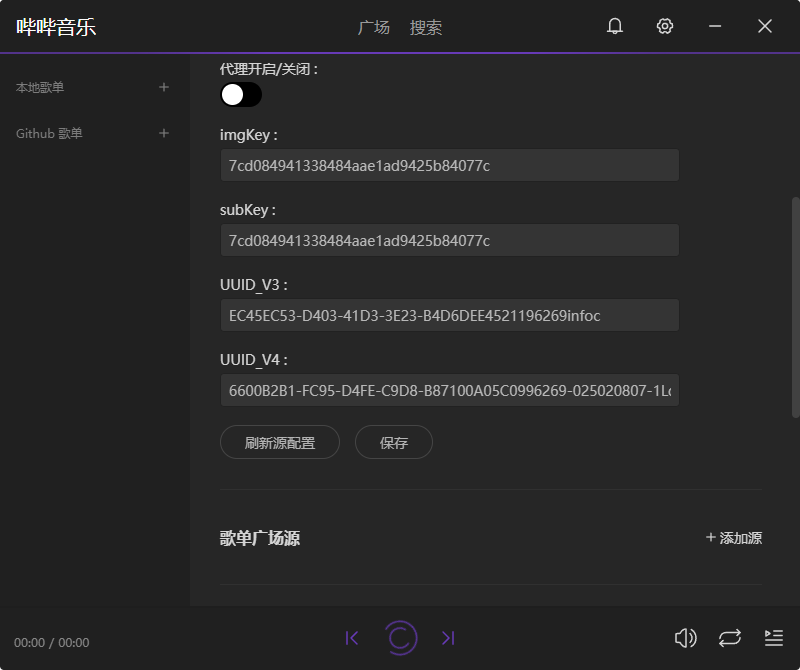Save settings with the 保存 button
The height and width of the screenshot is (670, 800).
tap(393, 442)
